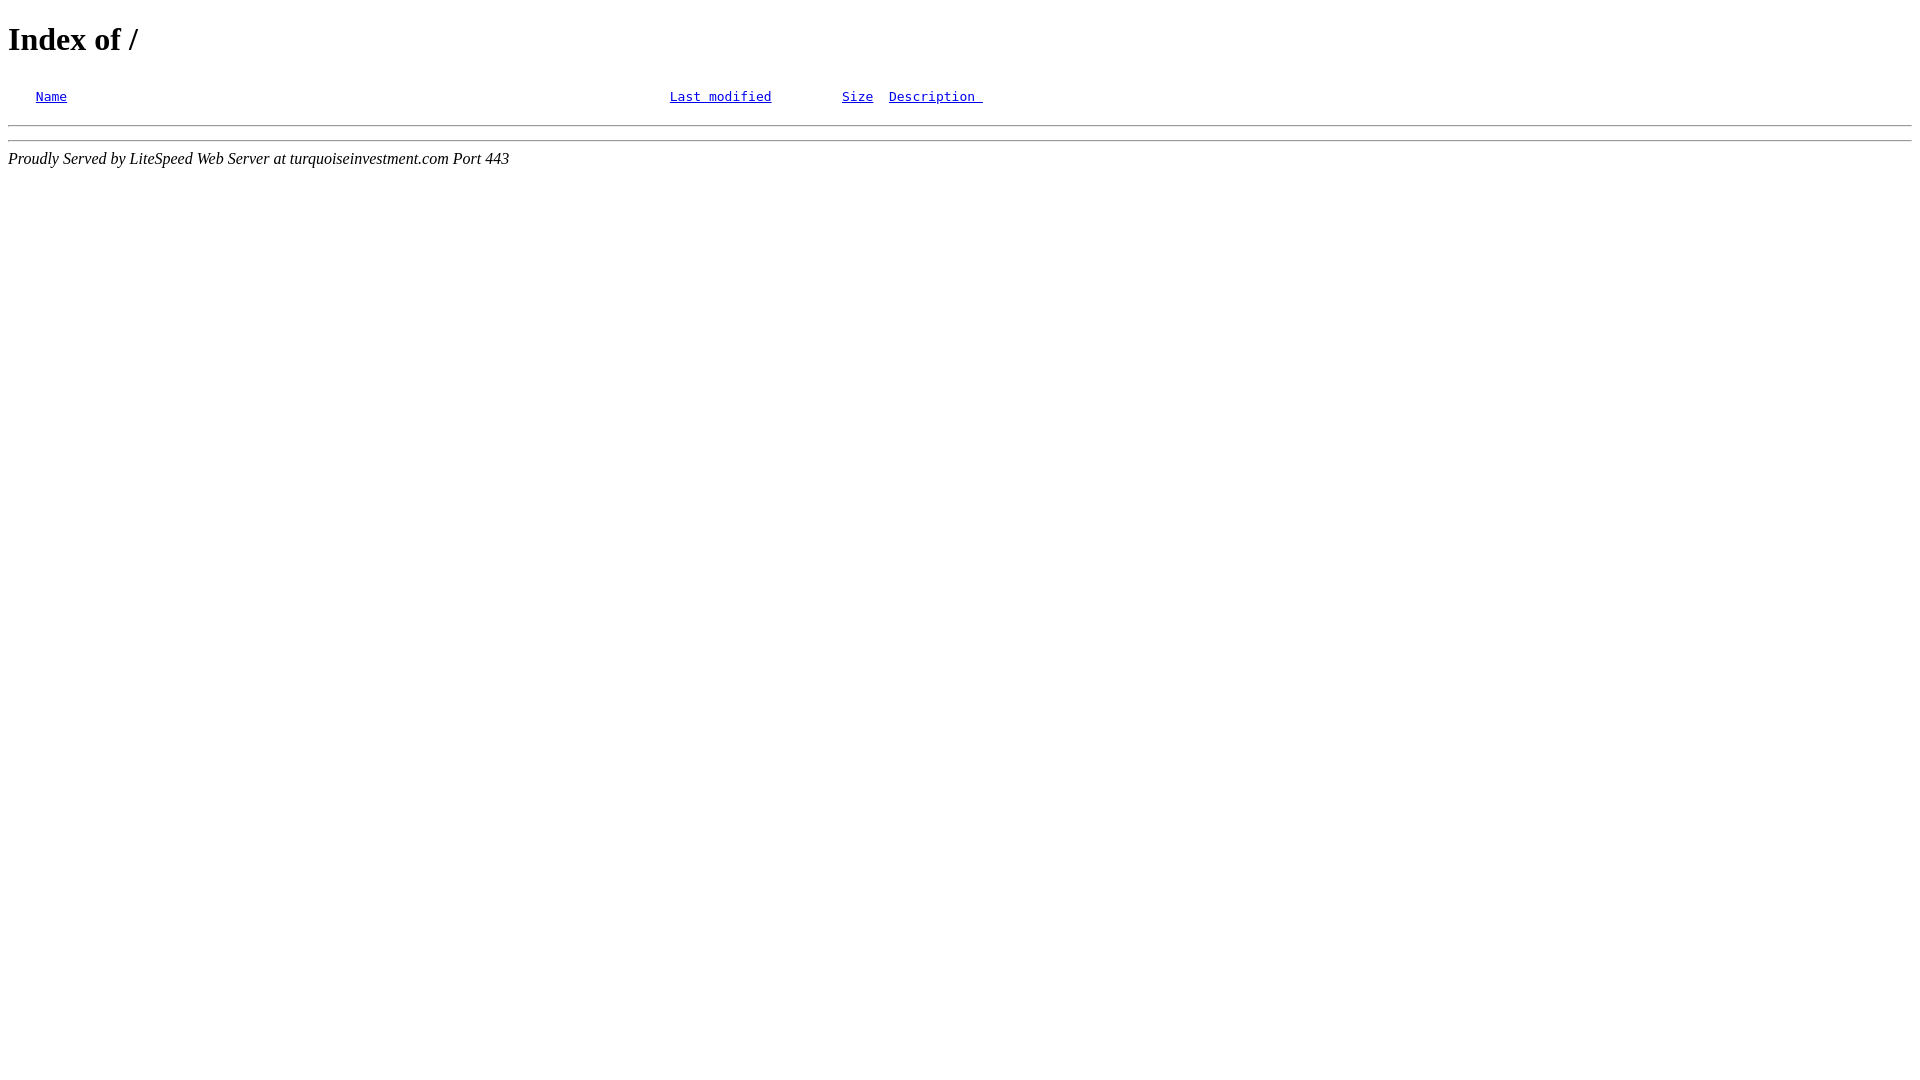The image size is (1920, 1080).
Task: Click the turquoiseinvestment.com domain text
Action: pyautogui.click(x=369, y=159)
